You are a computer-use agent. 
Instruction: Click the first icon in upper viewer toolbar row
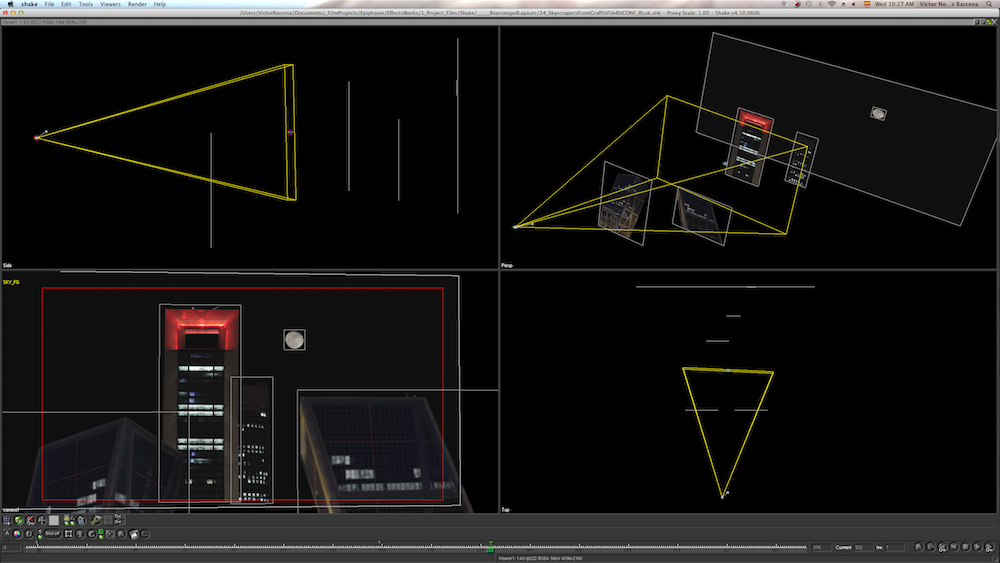7,520
